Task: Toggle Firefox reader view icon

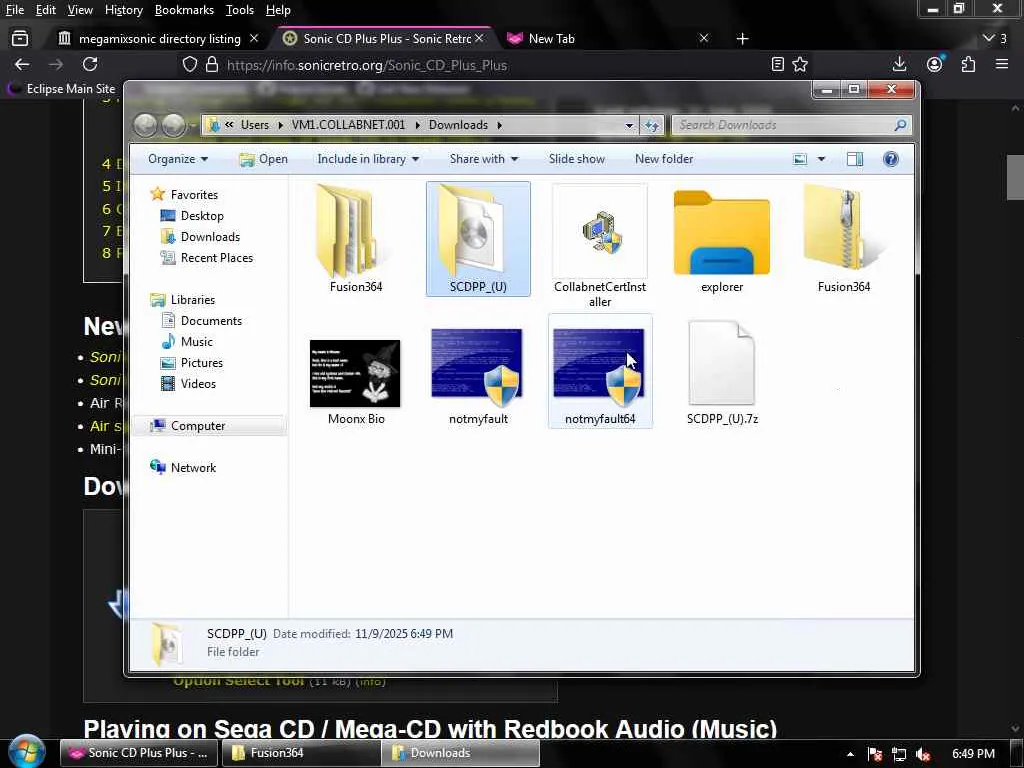Action: 777,64
